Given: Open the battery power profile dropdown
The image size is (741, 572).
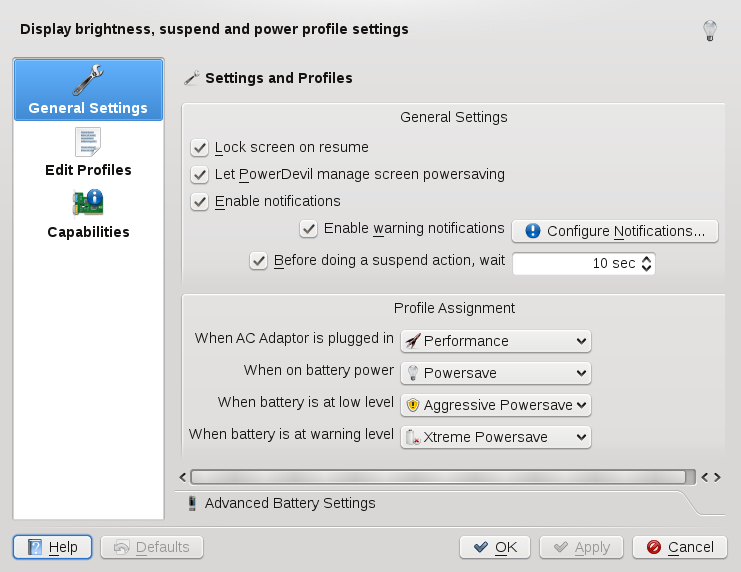Looking at the screenshot, I should [x=496, y=373].
